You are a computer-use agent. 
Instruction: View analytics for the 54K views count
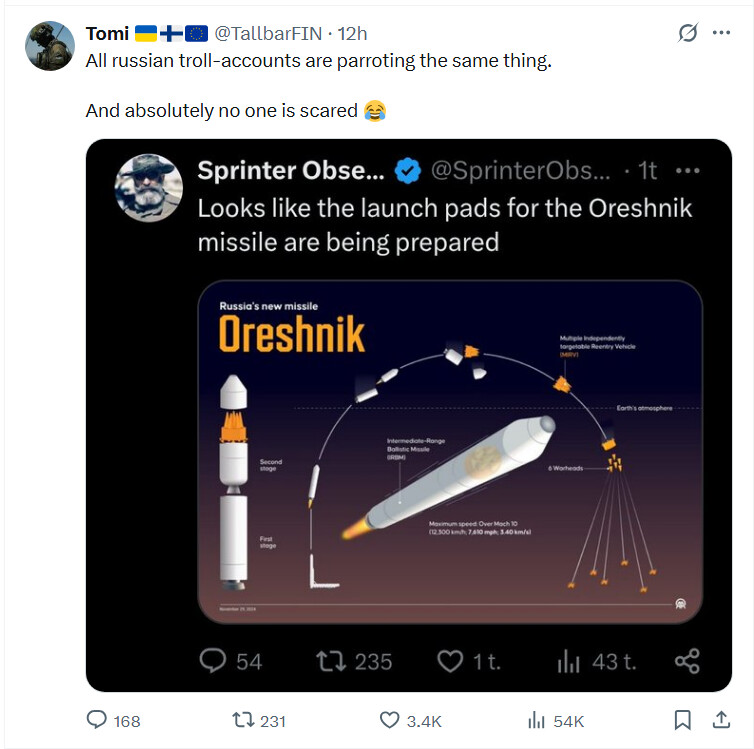pos(556,721)
